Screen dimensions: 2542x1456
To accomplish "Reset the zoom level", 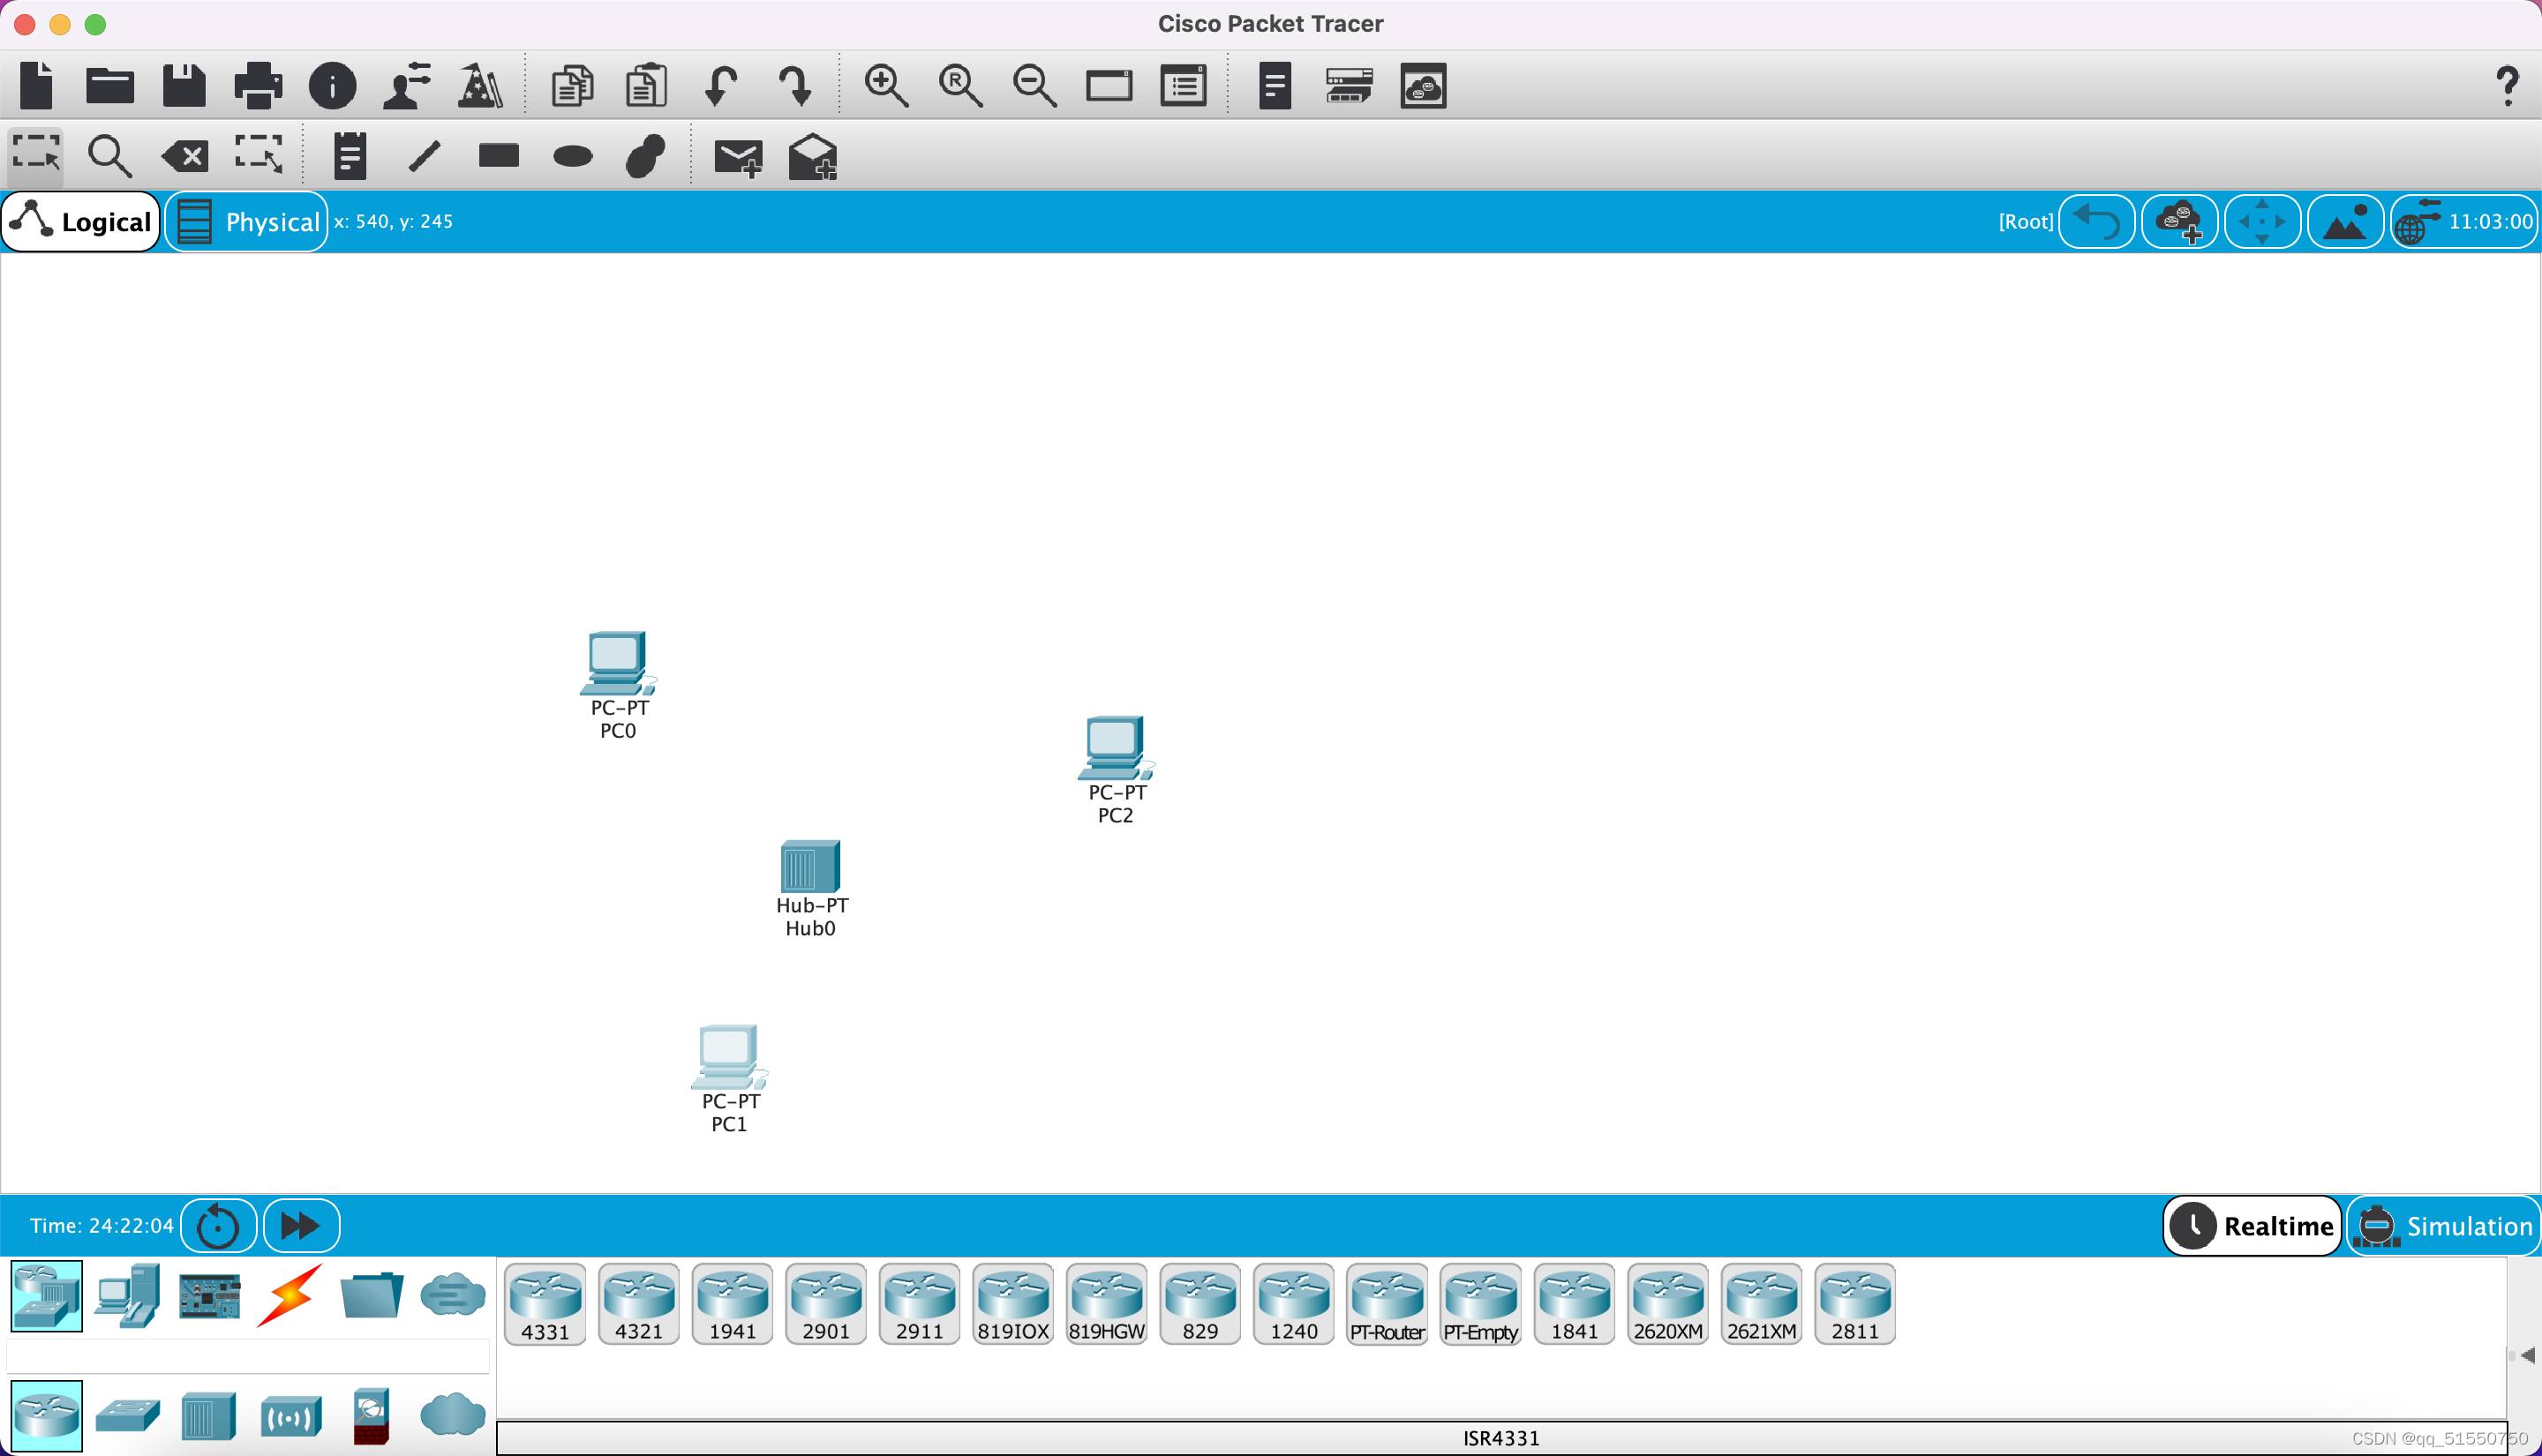I will click(x=960, y=85).
